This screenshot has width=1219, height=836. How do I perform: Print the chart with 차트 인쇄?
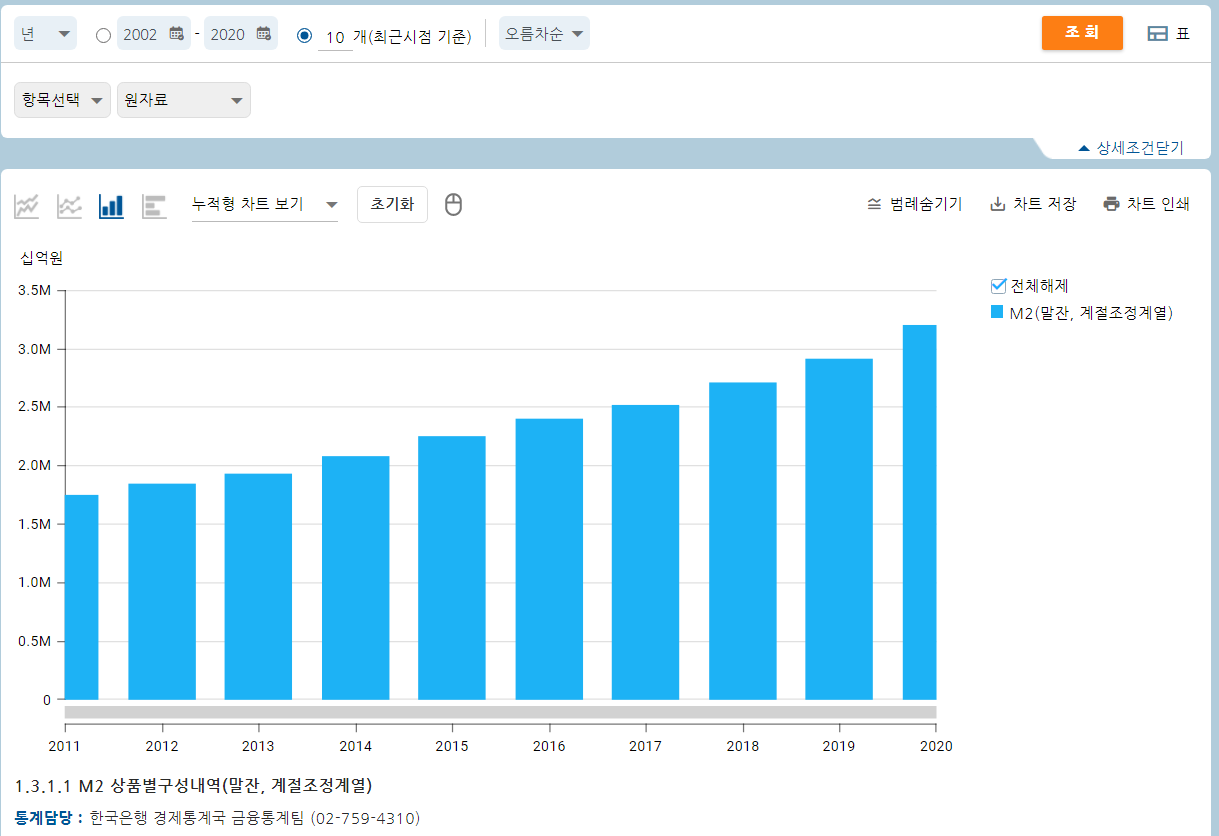1146,204
